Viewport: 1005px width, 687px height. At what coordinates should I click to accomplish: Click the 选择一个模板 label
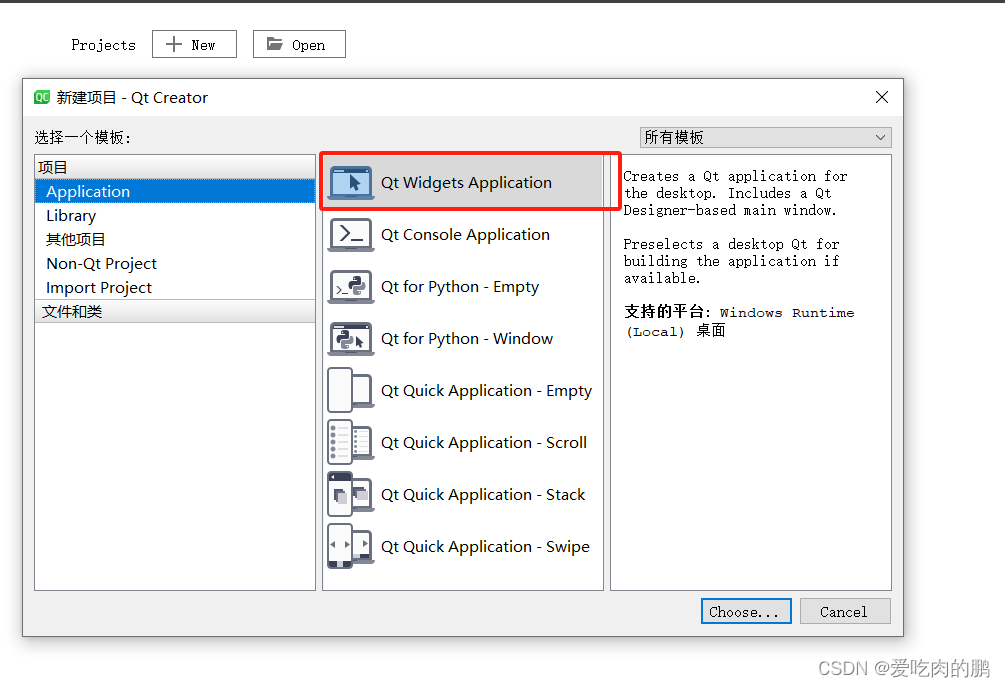(83, 137)
